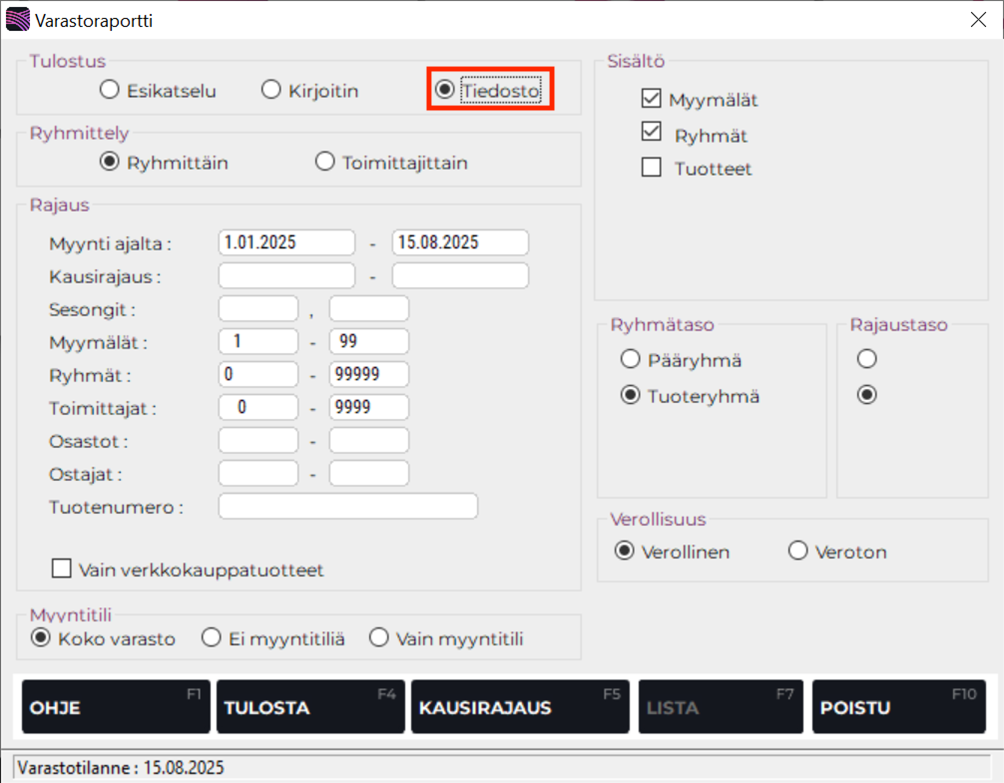Click the upper Rajaustaso radio button
The image size is (1004, 783).
[866, 359]
